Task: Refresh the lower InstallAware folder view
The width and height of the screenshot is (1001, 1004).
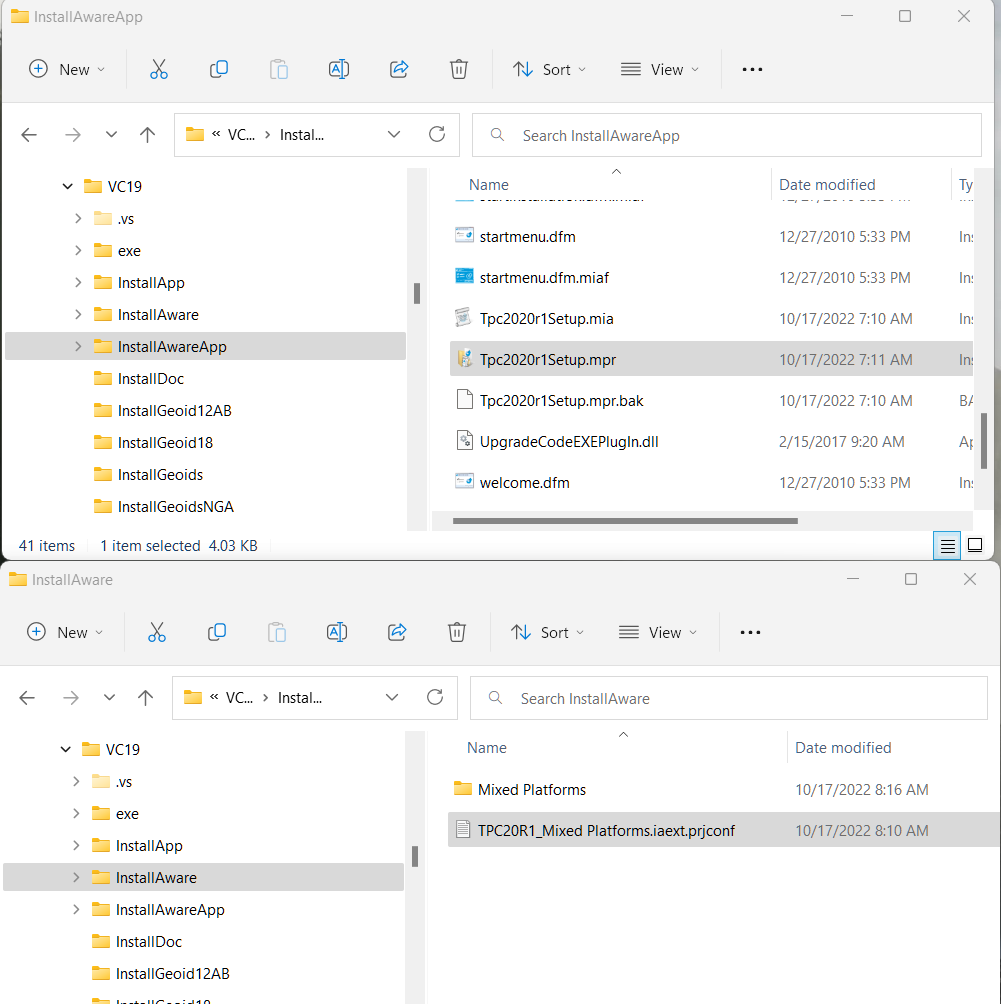Action: 435,697
